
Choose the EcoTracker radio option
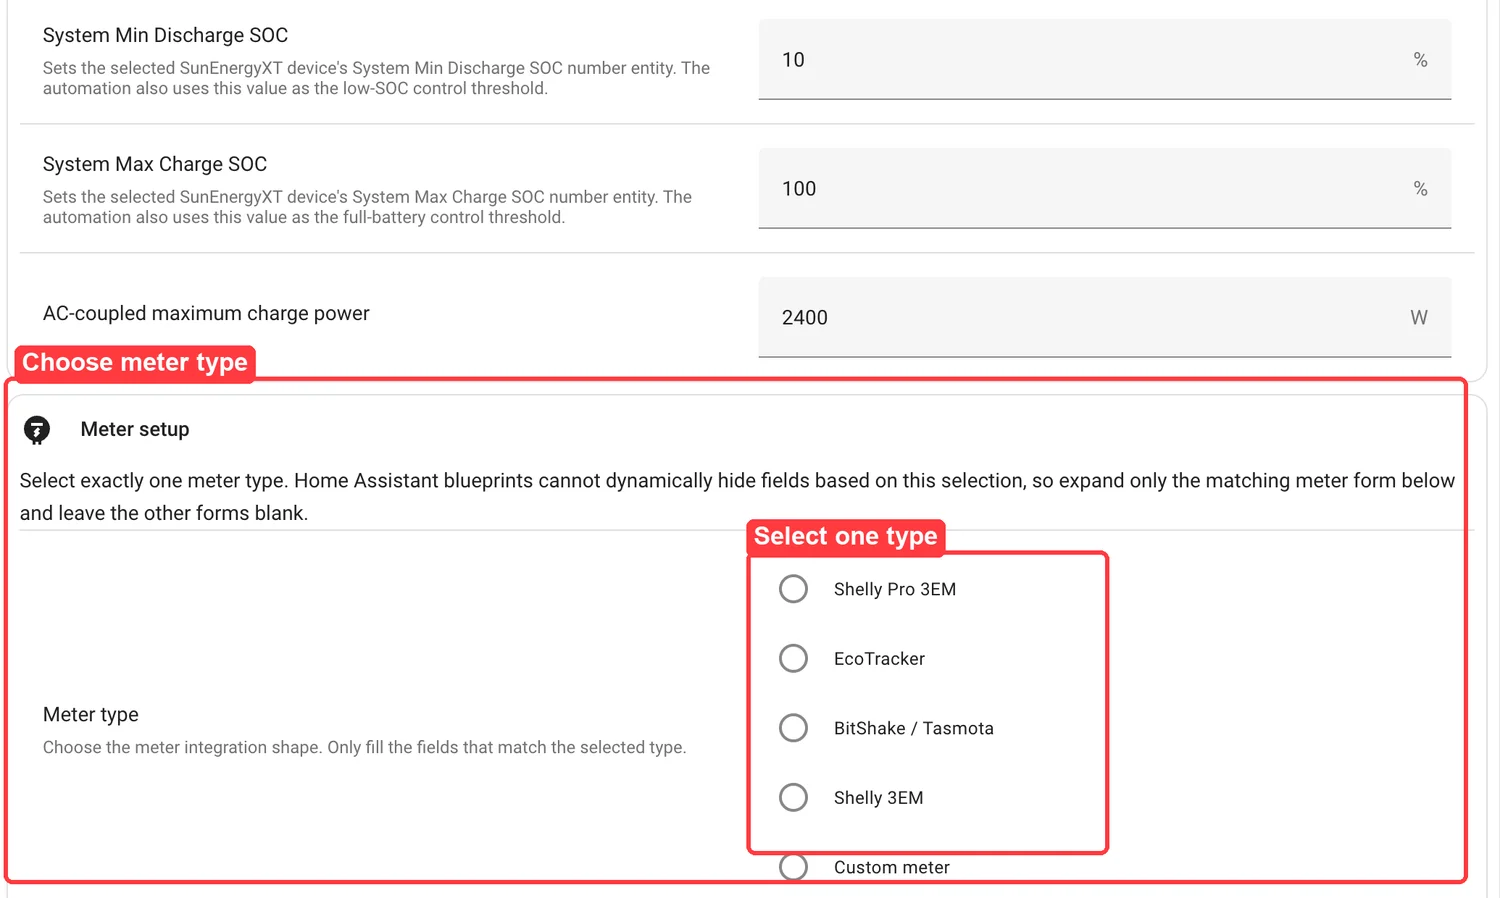pyautogui.click(x=793, y=658)
